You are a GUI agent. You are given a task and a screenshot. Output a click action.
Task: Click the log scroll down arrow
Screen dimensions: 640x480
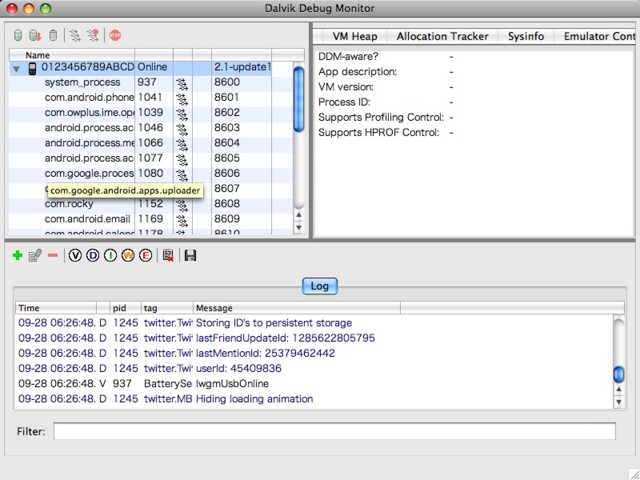pos(619,402)
